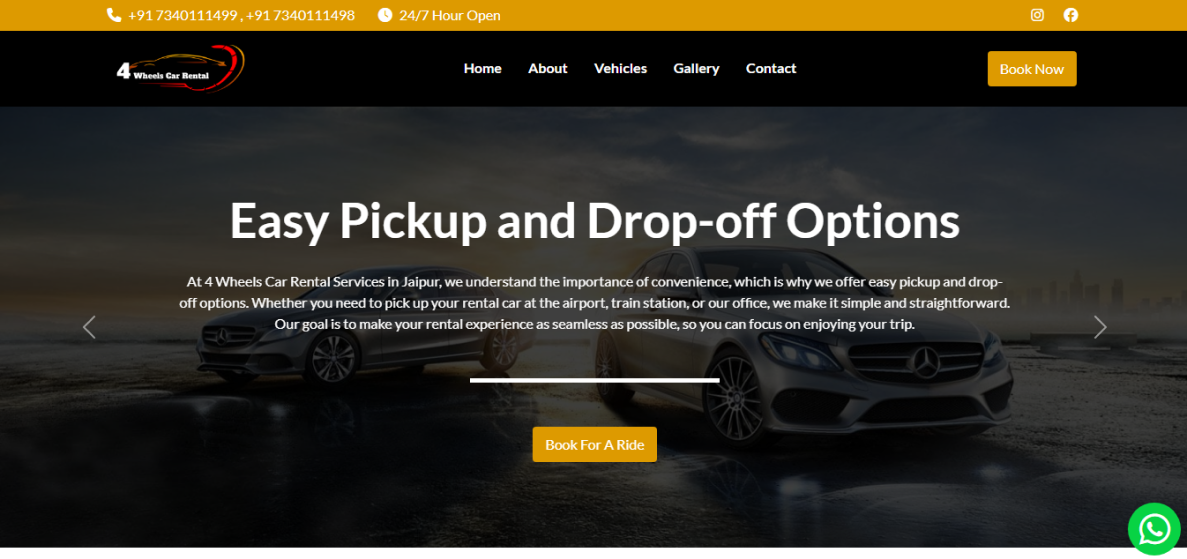This screenshot has width=1187, height=559.
Task: Click the 24/7 Hour Open text
Action: (450, 15)
